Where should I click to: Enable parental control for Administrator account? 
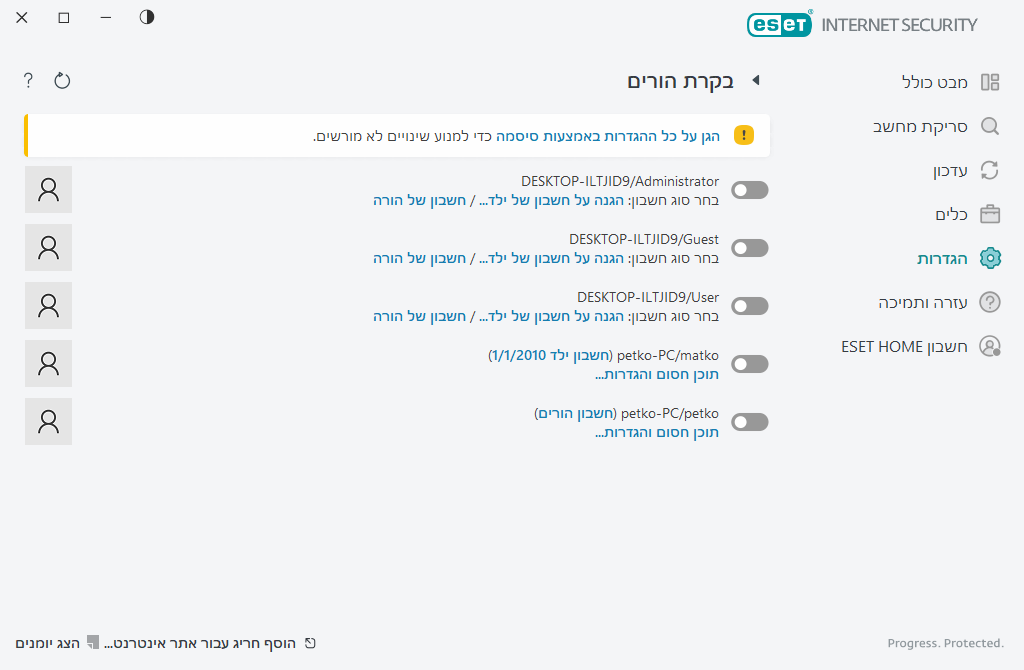[749, 189]
